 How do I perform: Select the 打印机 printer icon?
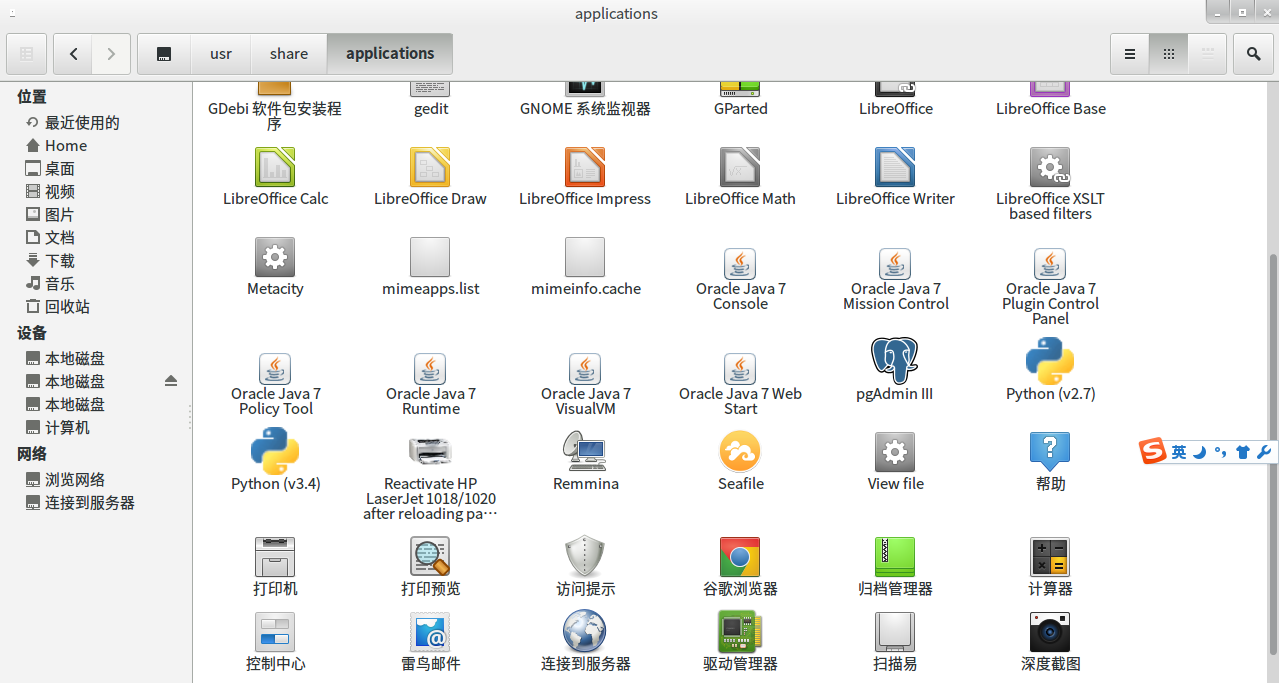275,557
